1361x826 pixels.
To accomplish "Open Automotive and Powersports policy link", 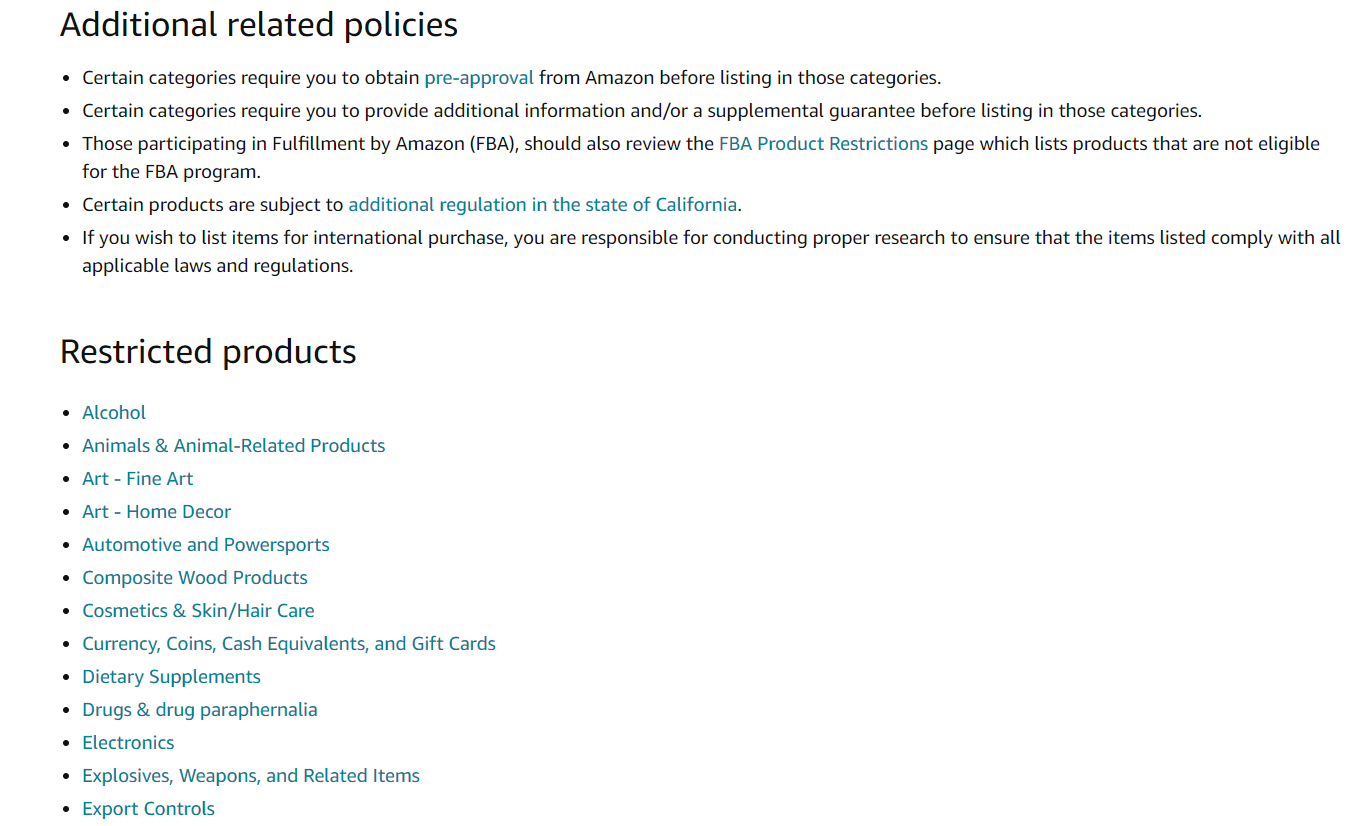I will coord(206,545).
